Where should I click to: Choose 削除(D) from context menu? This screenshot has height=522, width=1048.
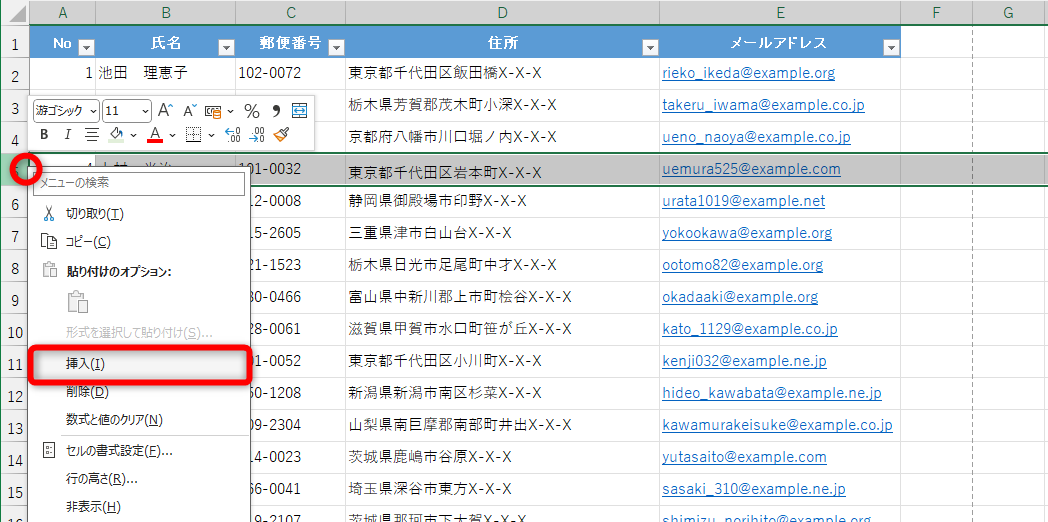140,392
